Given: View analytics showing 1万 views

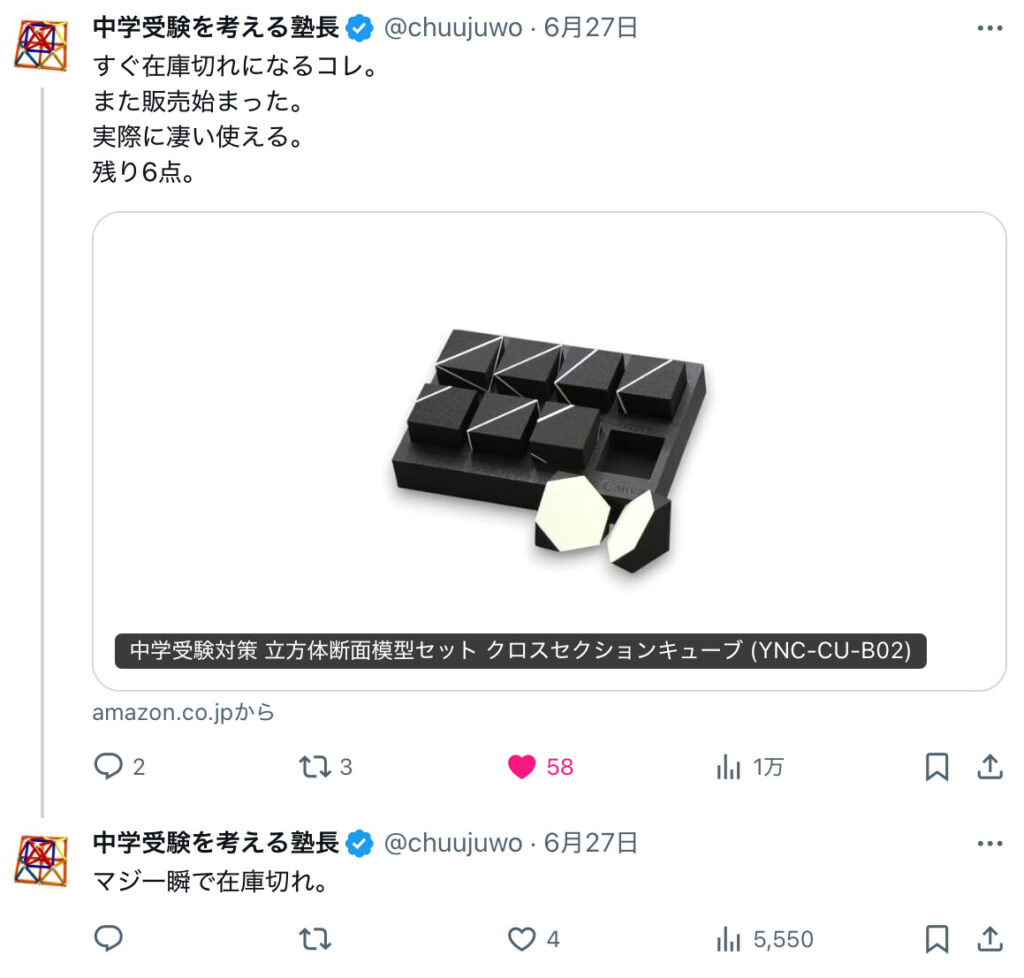Looking at the screenshot, I should [749, 766].
